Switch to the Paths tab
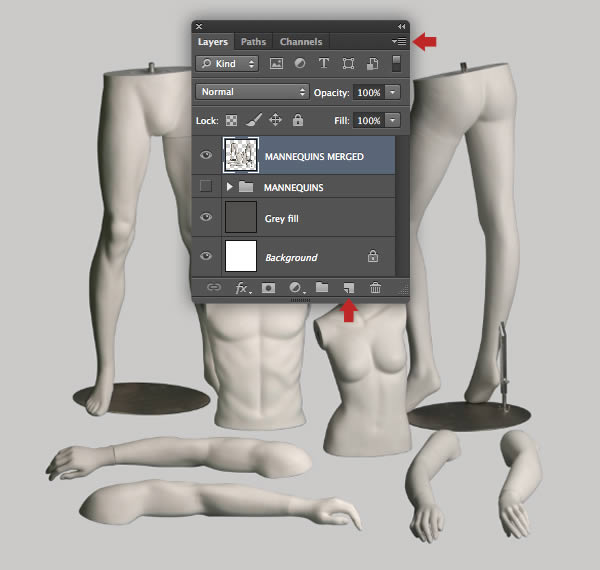 (253, 42)
